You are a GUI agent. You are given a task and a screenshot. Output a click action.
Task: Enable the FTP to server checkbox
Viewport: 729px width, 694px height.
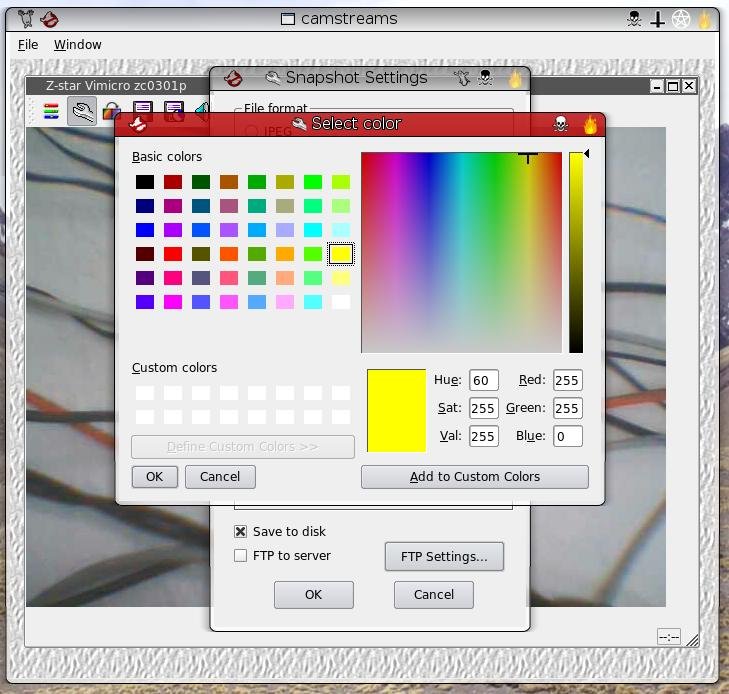point(240,555)
